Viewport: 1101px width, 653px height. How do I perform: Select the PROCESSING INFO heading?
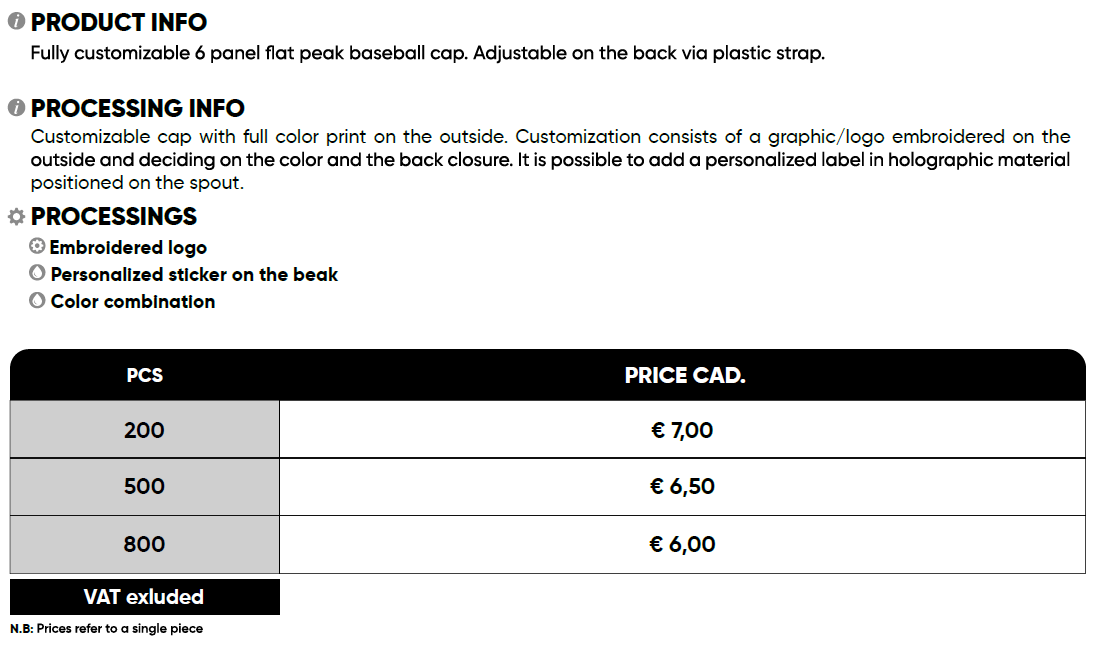pos(138,108)
